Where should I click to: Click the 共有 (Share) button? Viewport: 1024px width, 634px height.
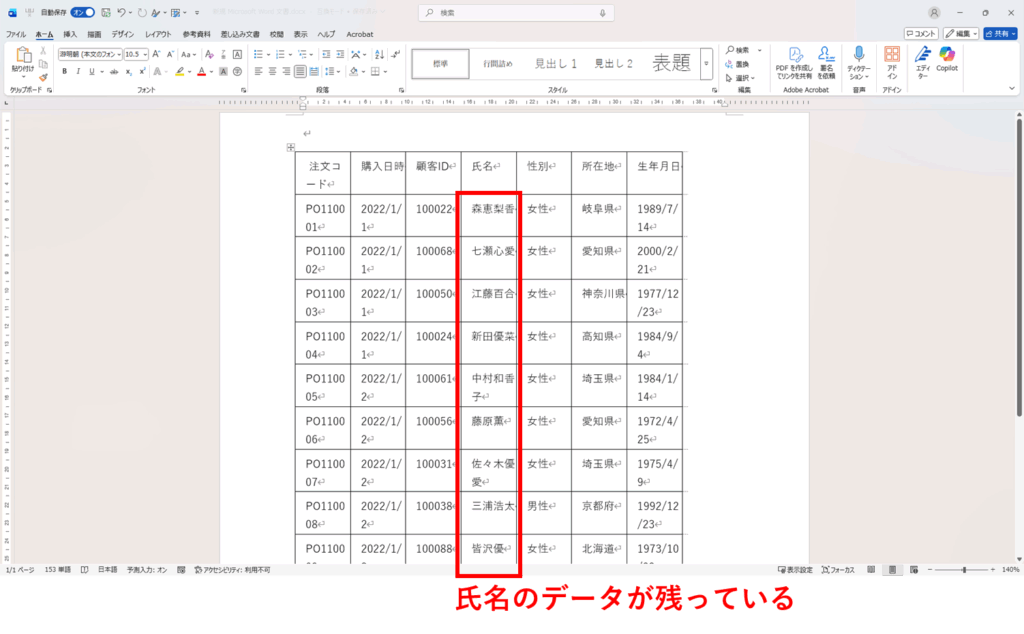(x=999, y=34)
